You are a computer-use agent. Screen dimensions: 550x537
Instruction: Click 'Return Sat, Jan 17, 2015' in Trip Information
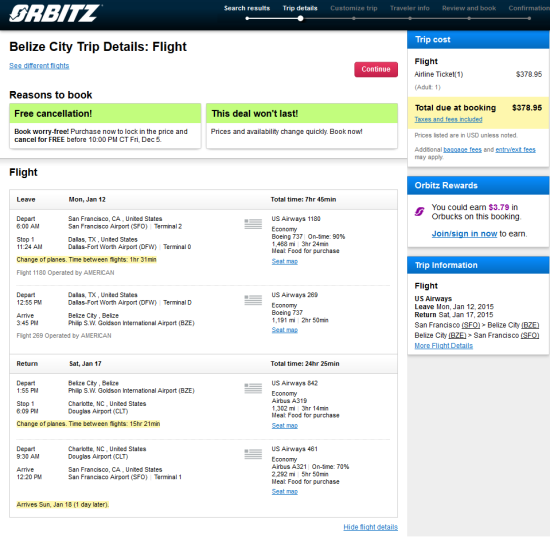click(x=454, y=315)
